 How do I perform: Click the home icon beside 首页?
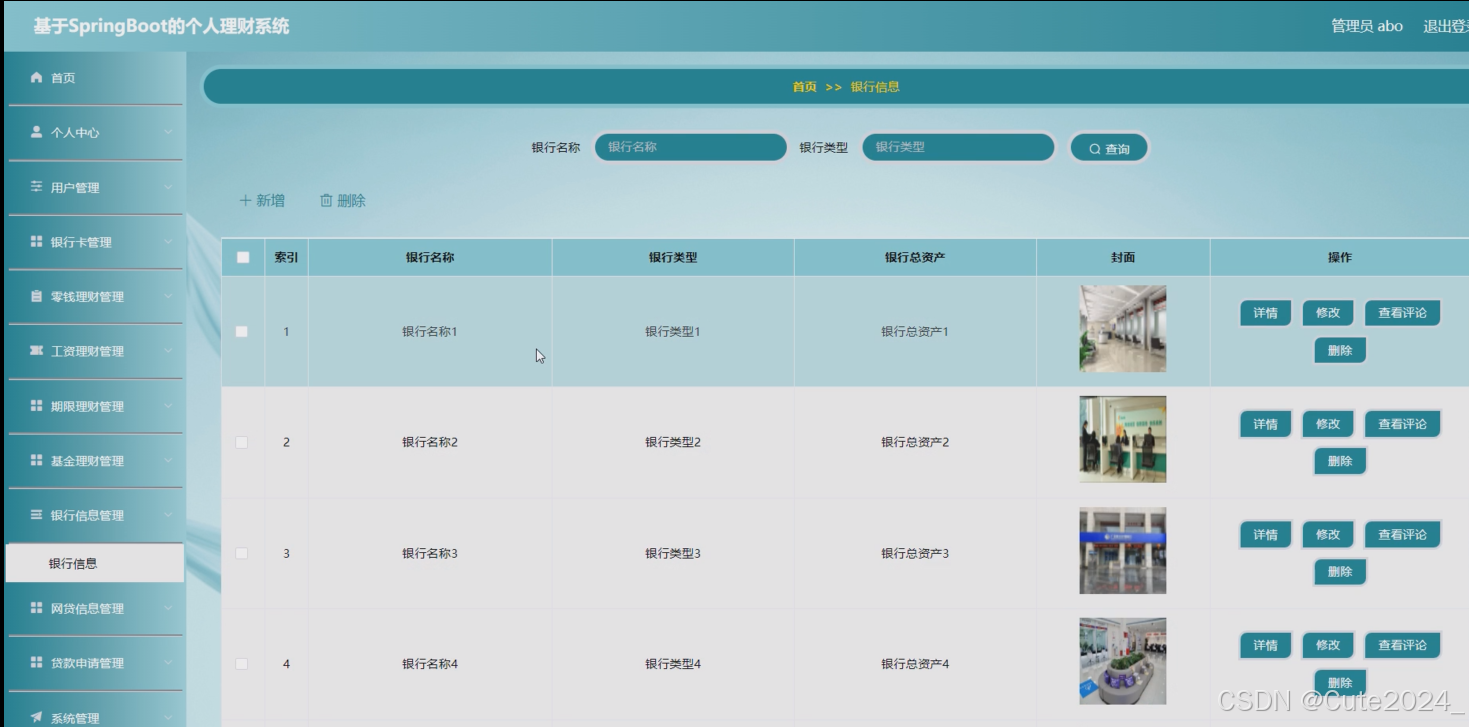(x=37, y=77)
